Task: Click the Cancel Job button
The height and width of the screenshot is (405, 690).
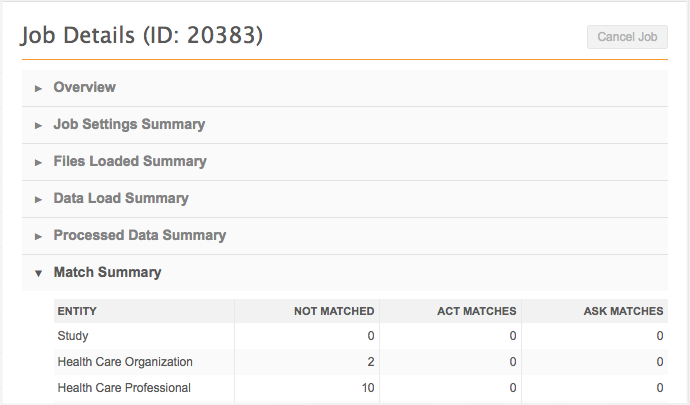Action: tap(627, 37)
